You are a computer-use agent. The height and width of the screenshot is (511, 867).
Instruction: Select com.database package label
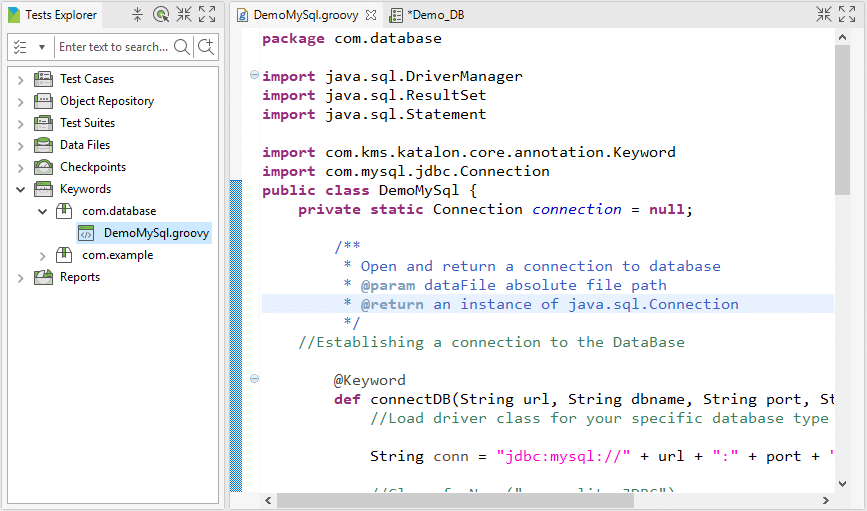(x=119, y=211)
